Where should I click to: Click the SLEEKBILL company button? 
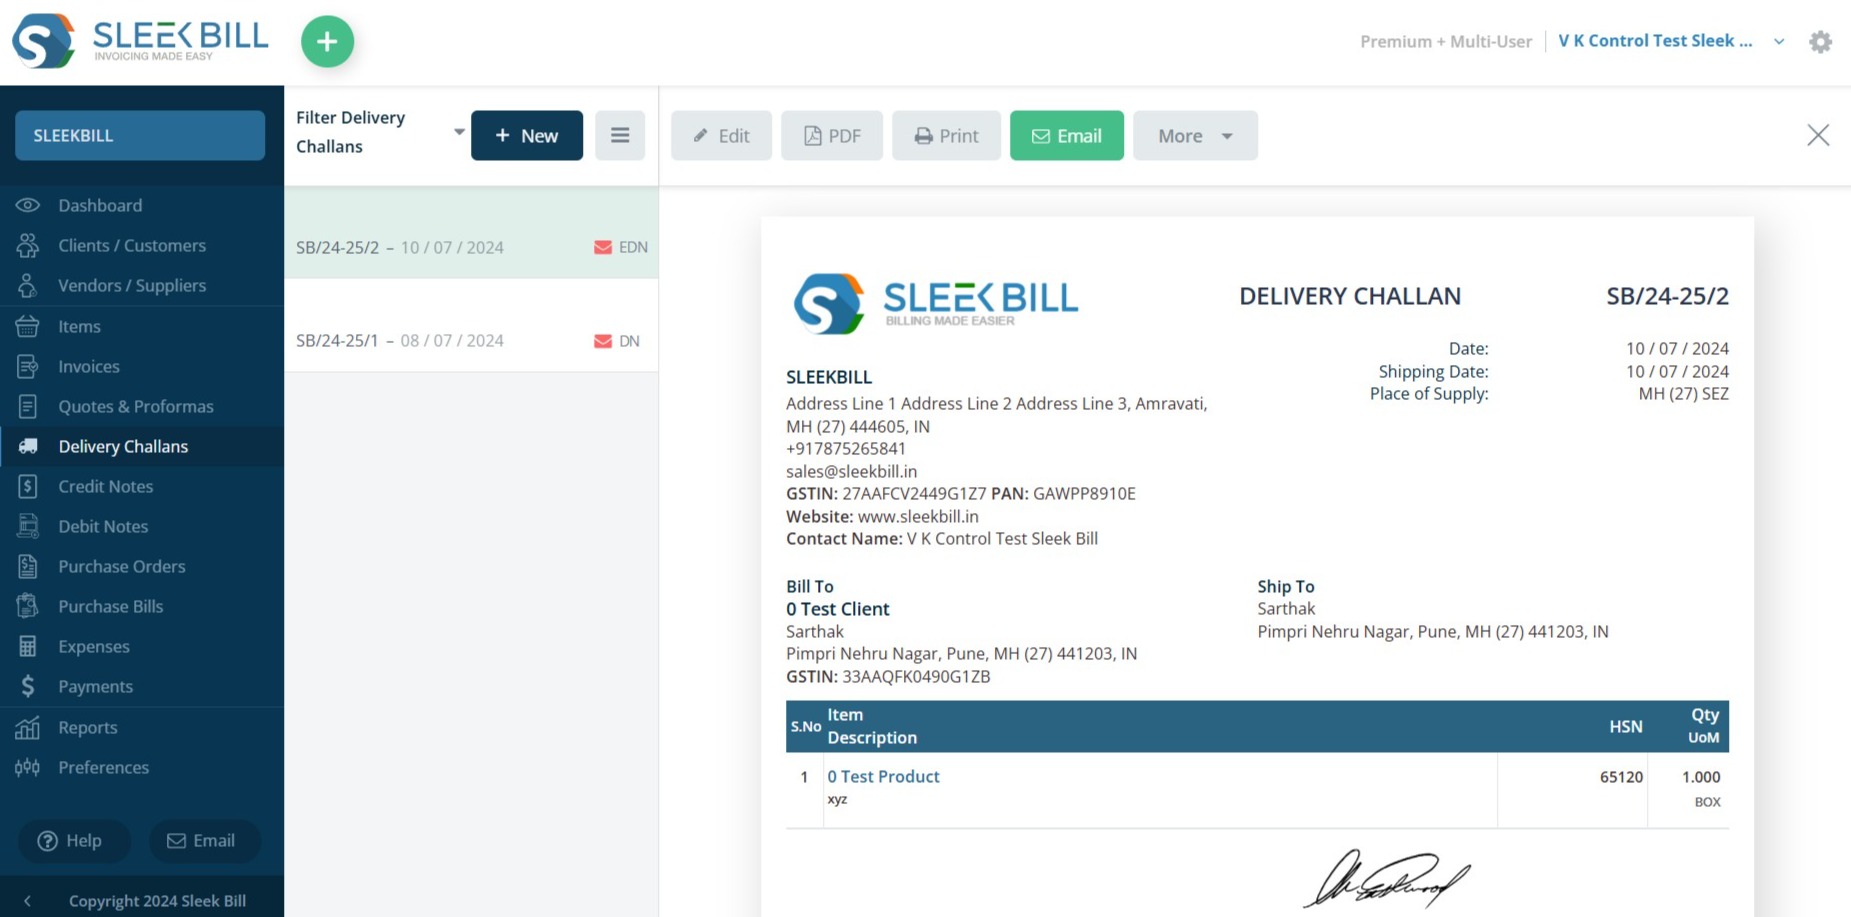pyautogui.click(x=140, y=135)
